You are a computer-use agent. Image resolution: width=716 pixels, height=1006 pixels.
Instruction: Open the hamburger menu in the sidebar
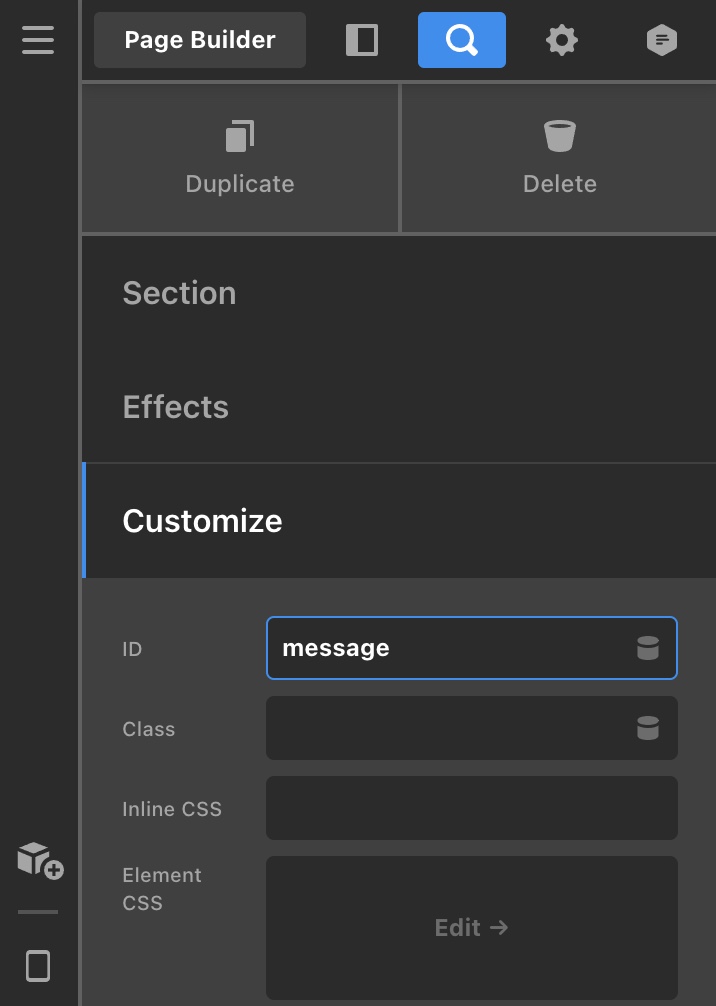pyautogui.click(x=38, y=40)
